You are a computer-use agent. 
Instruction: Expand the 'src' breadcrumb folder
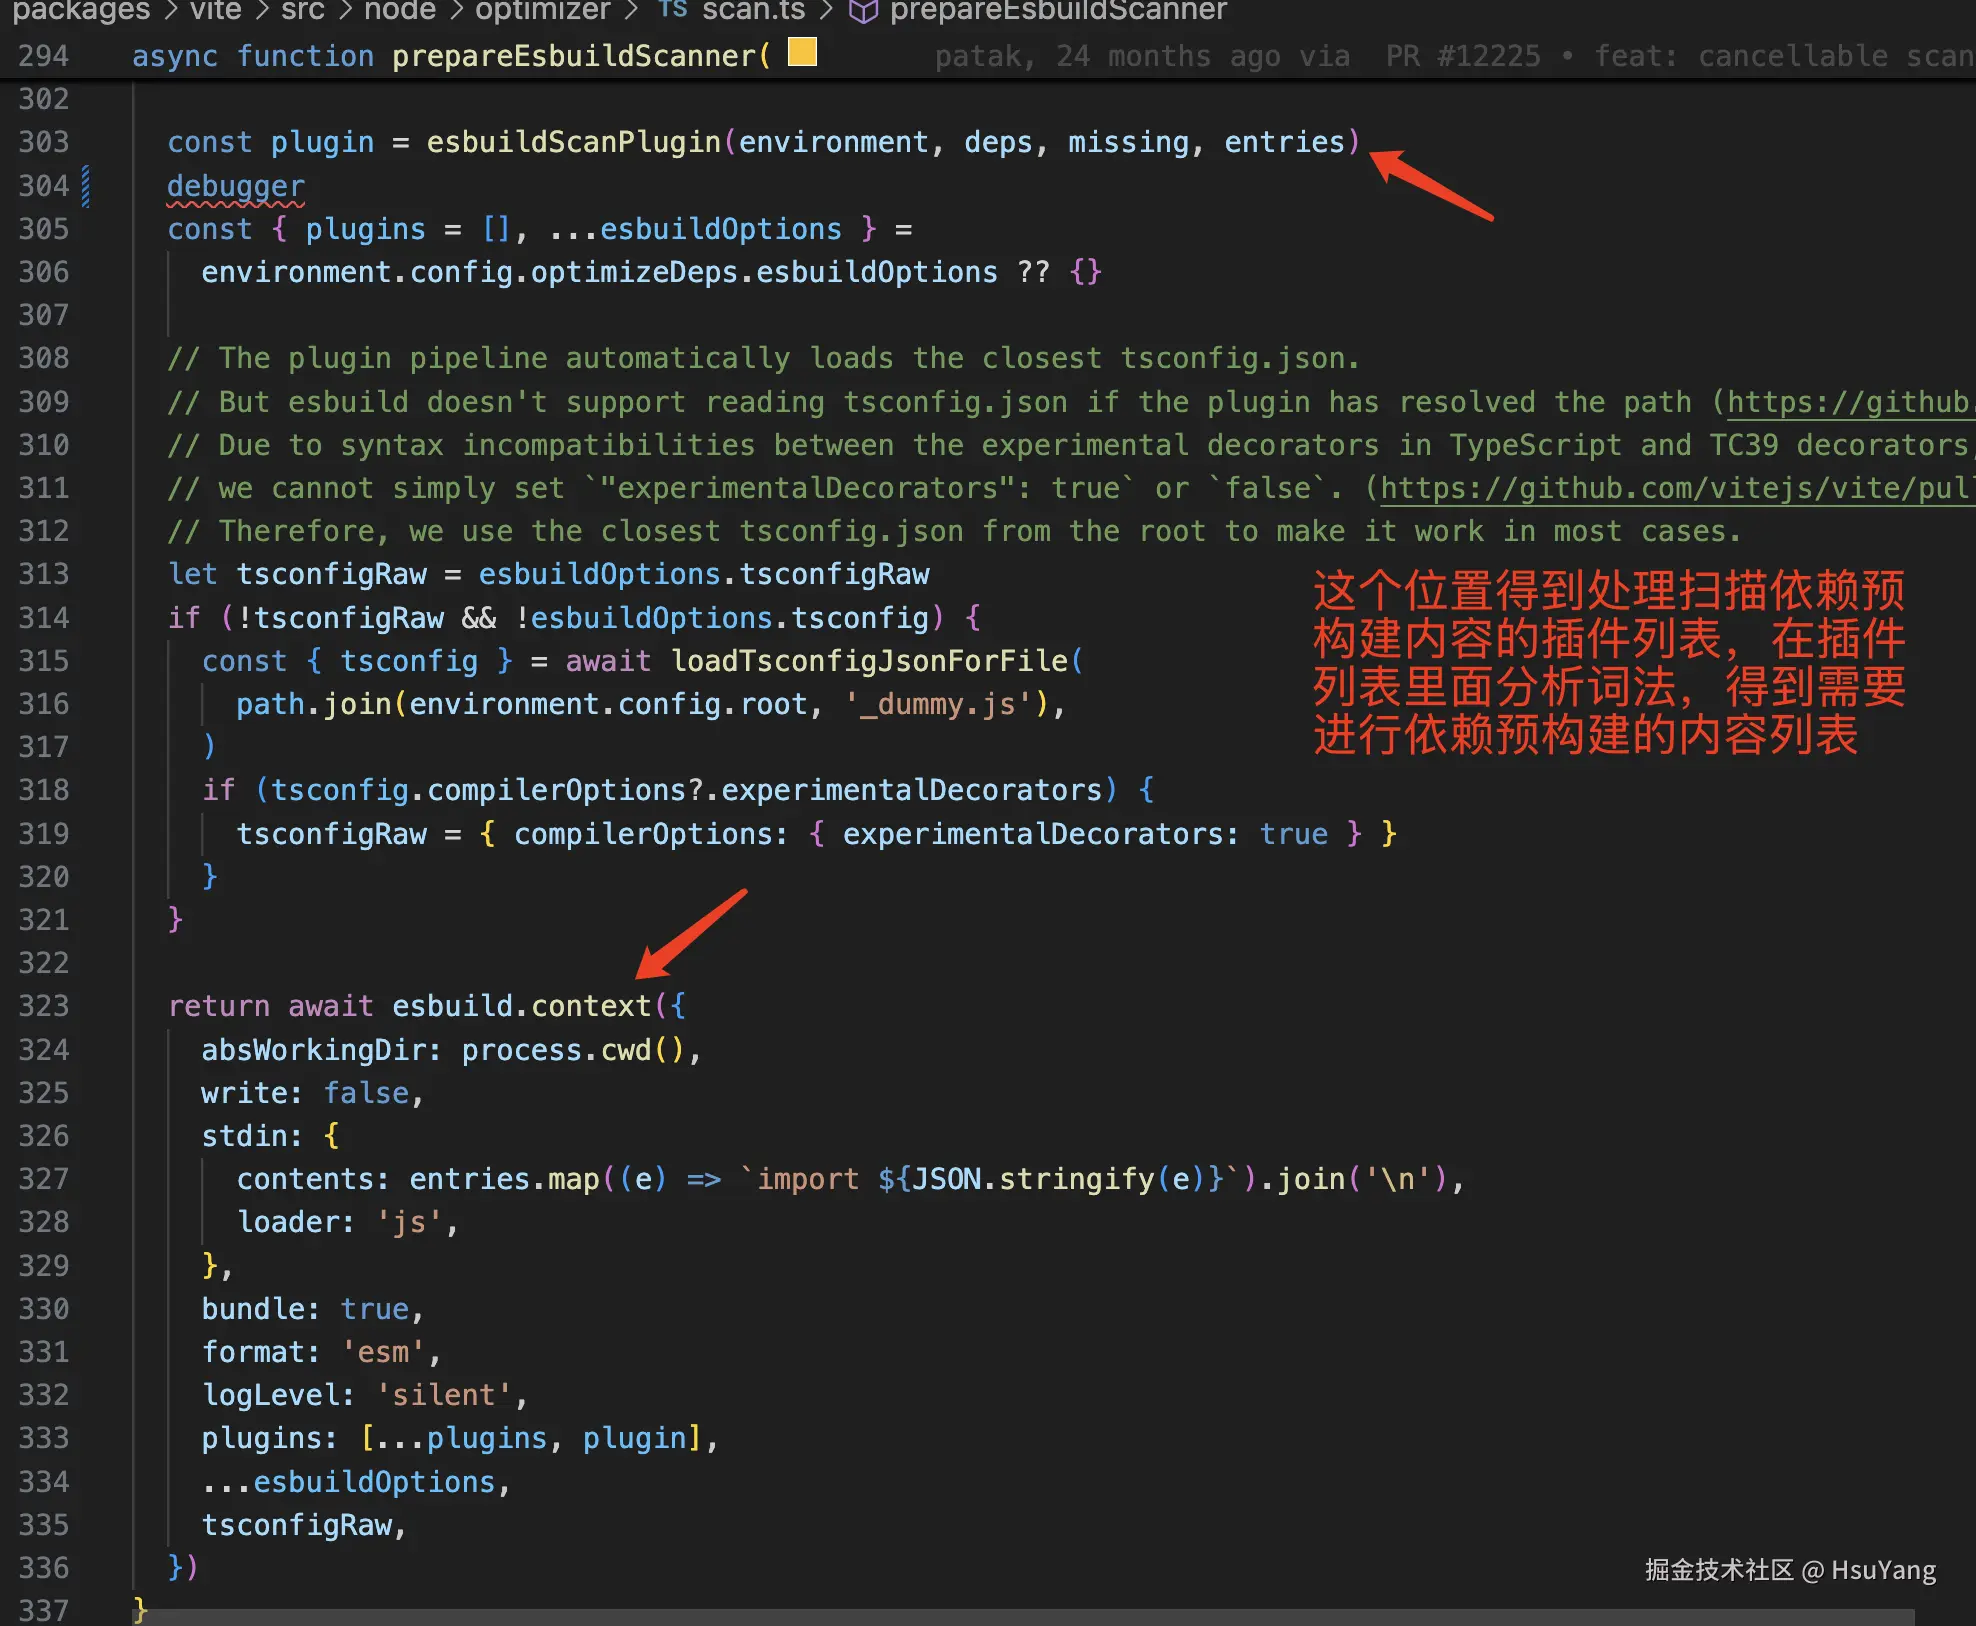(x=302, y=11)
